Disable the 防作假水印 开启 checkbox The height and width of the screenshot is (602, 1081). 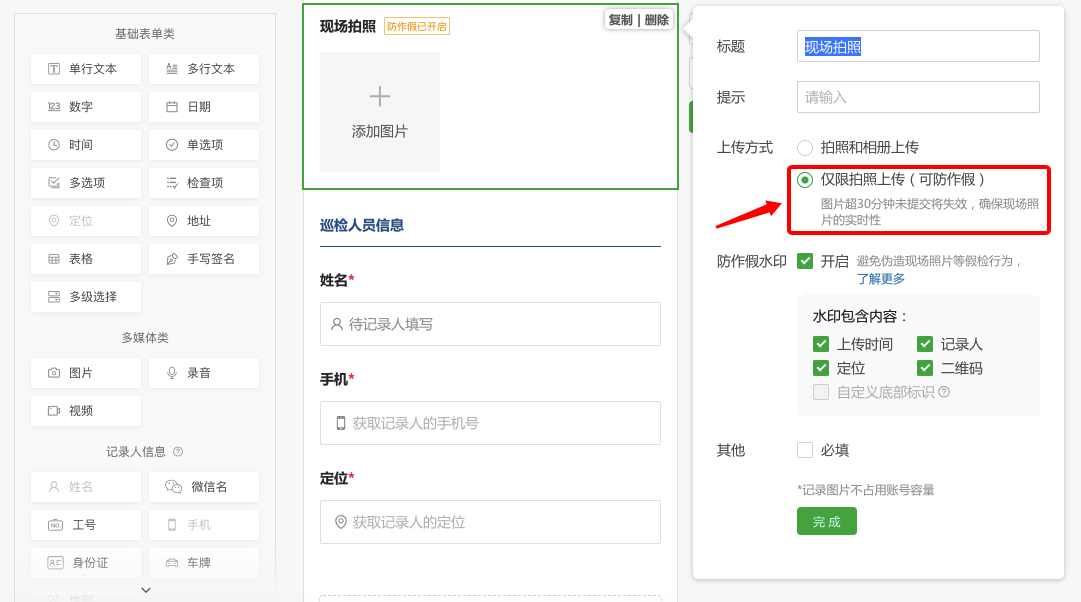point(805,261)
